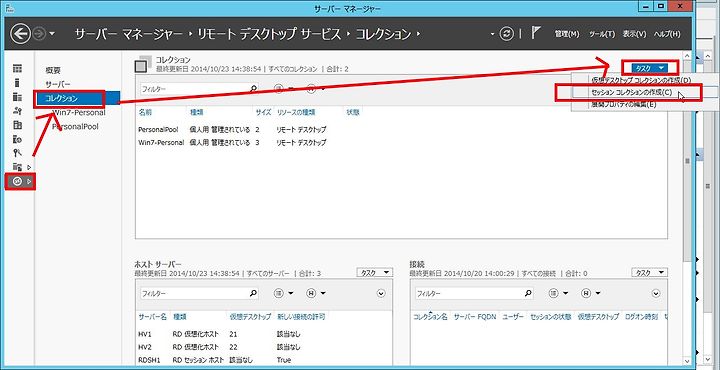Select the All Servers icon in sidebar
Screen dimensions: 720x370
17,97
